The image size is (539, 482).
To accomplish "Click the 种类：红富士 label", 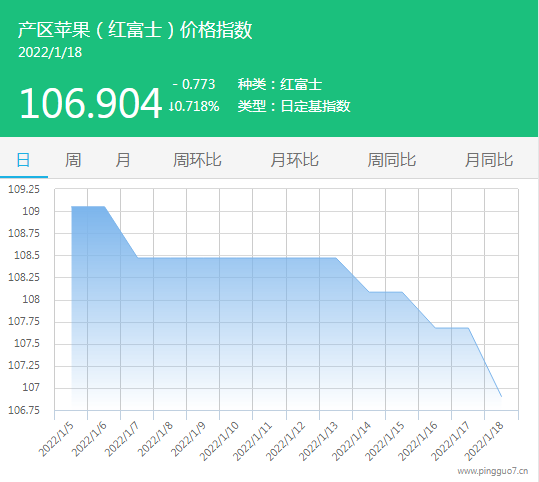I will [x=279, y=85].
